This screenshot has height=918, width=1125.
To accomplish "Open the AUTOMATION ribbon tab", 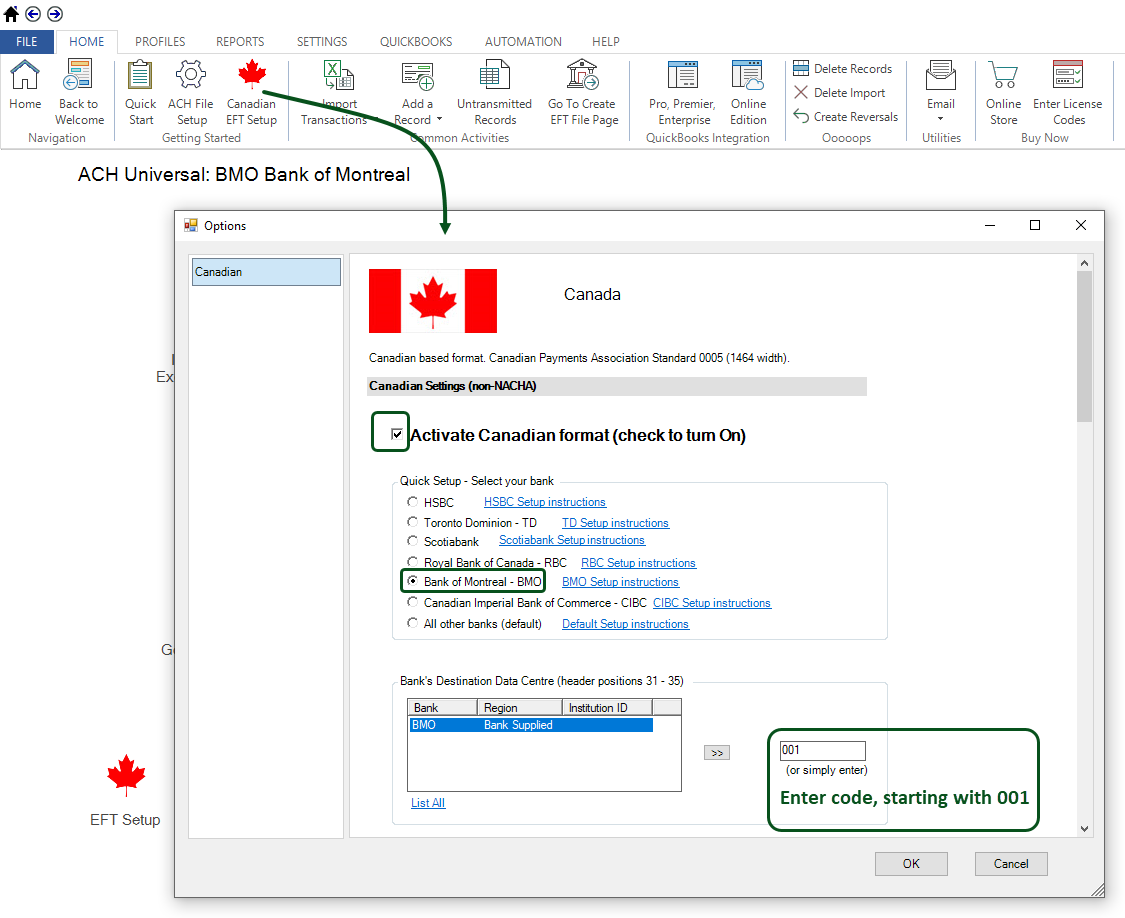I will pyautogui.click(x=521, y=42).
